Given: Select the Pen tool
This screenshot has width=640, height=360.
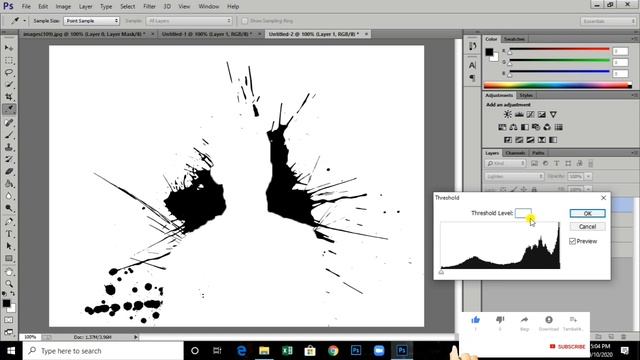Looking at the screenshot, I should pyautogui.click(x=9, y=222).
